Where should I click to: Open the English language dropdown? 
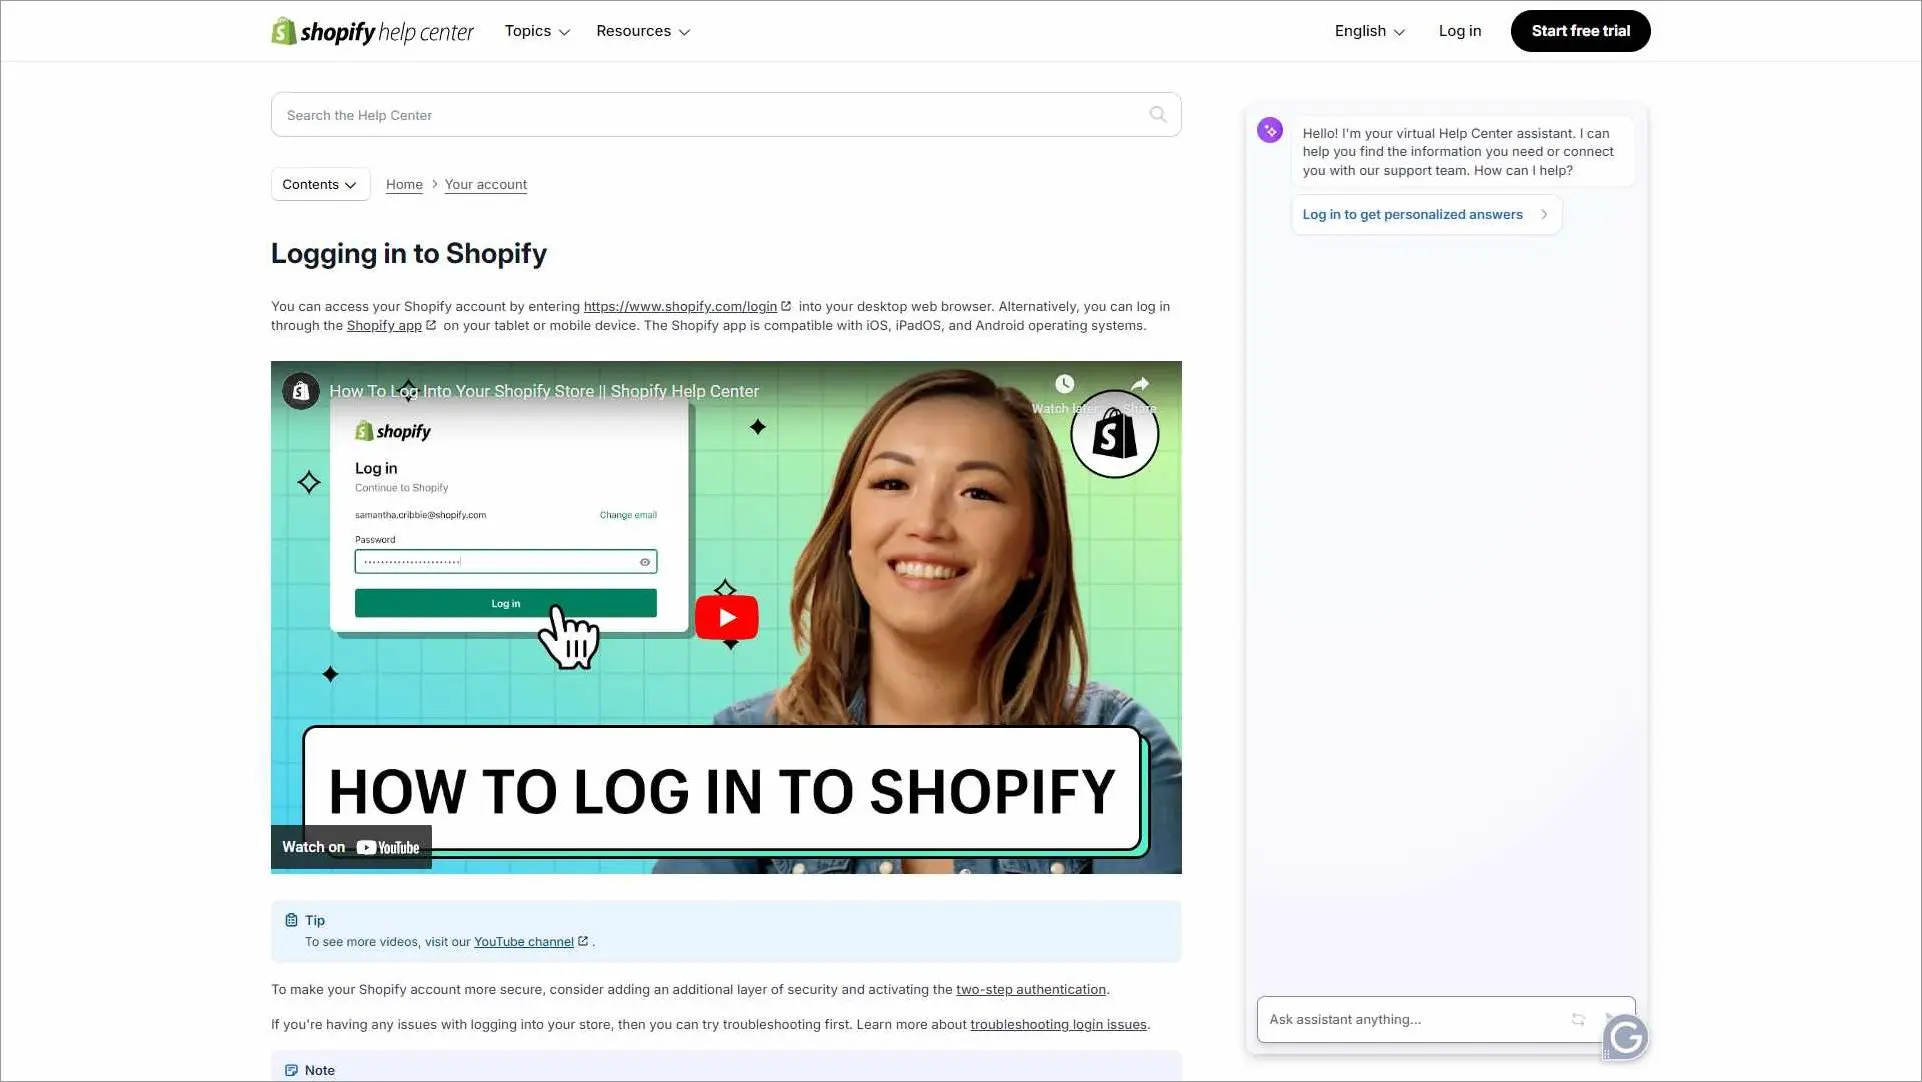1369,31
